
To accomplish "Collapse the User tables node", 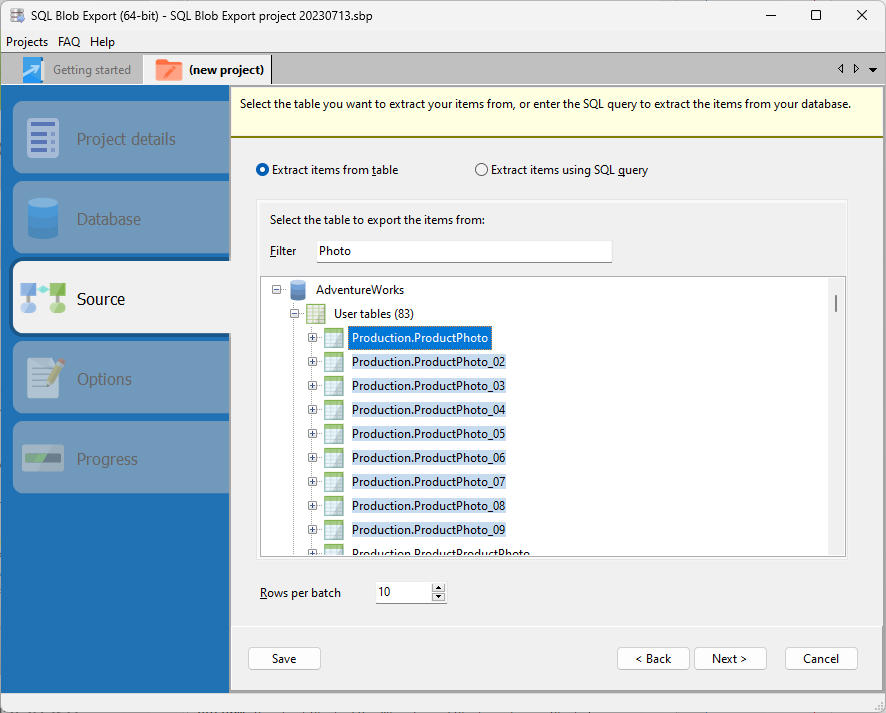I will coord(294,313).
